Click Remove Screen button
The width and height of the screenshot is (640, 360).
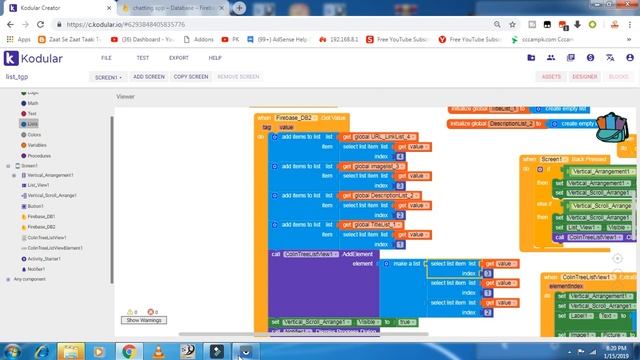click(x=238, y=77)
